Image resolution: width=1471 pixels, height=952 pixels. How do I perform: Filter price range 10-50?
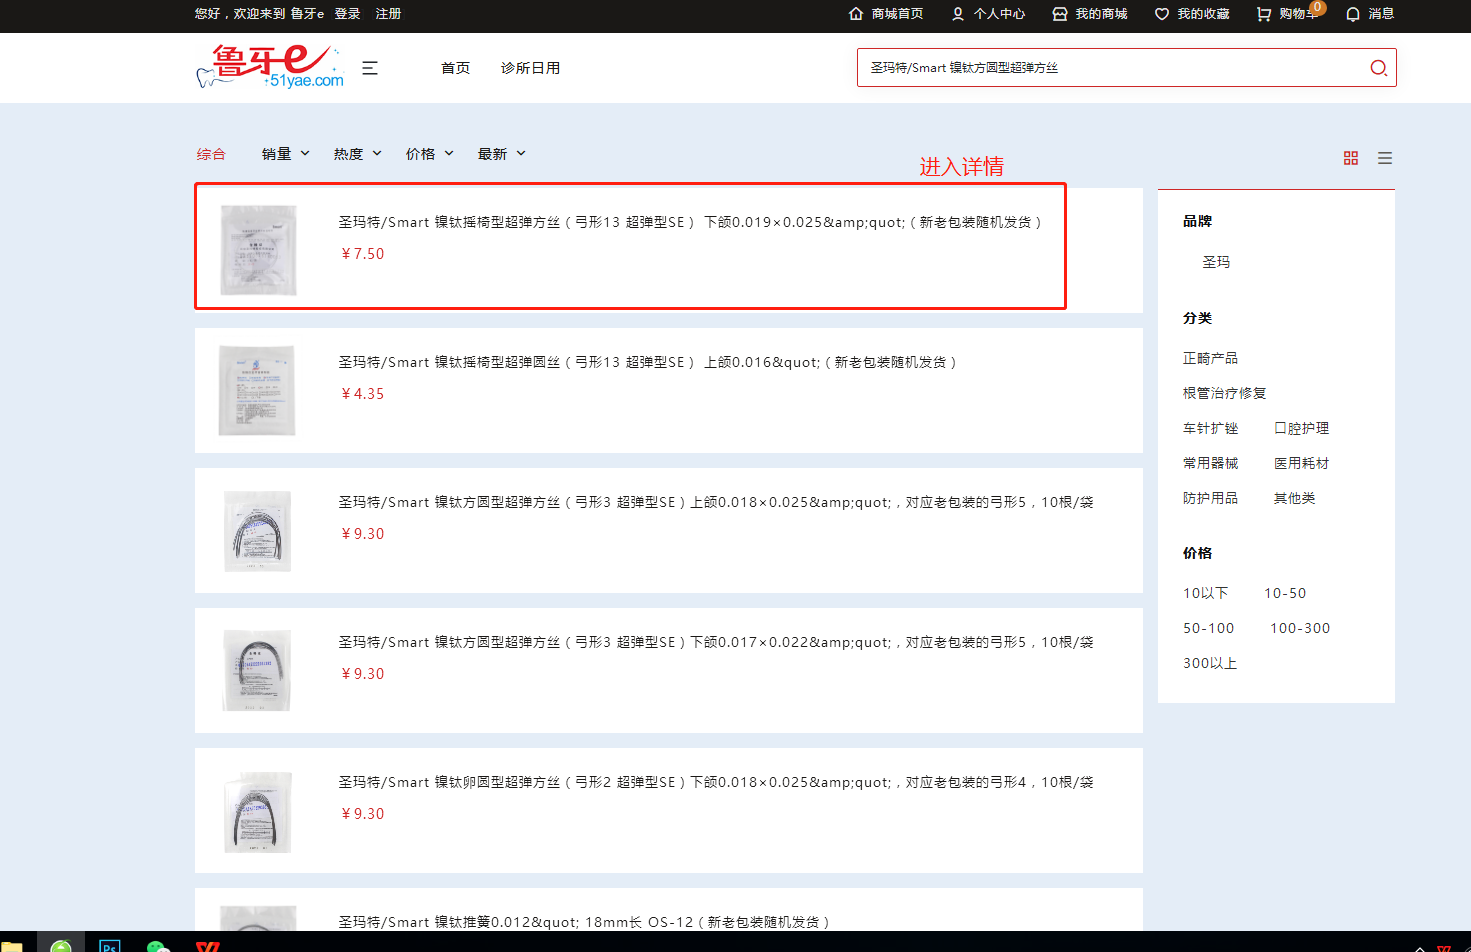pos(1285,593)
